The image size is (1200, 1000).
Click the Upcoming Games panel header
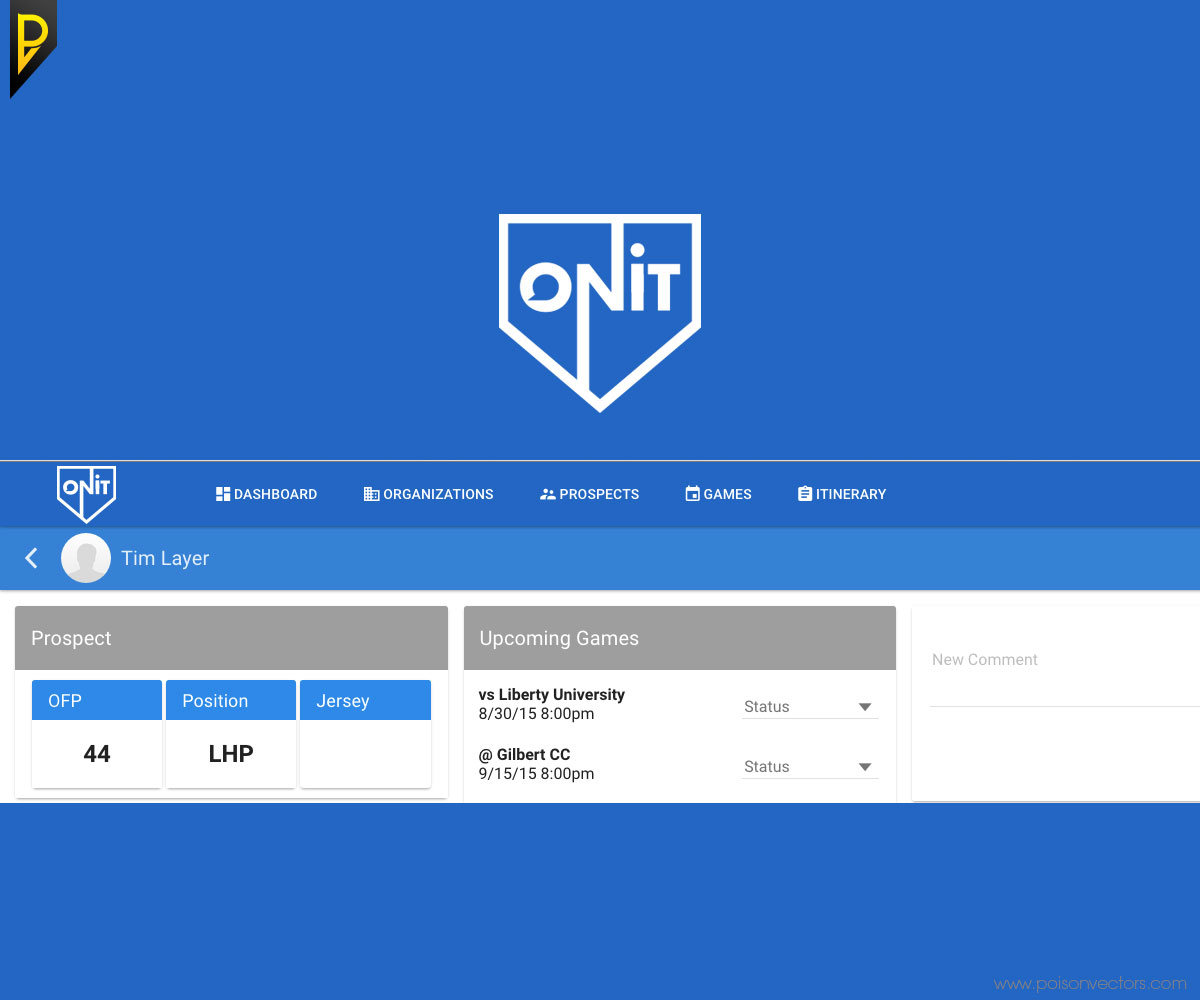[680, 638]
